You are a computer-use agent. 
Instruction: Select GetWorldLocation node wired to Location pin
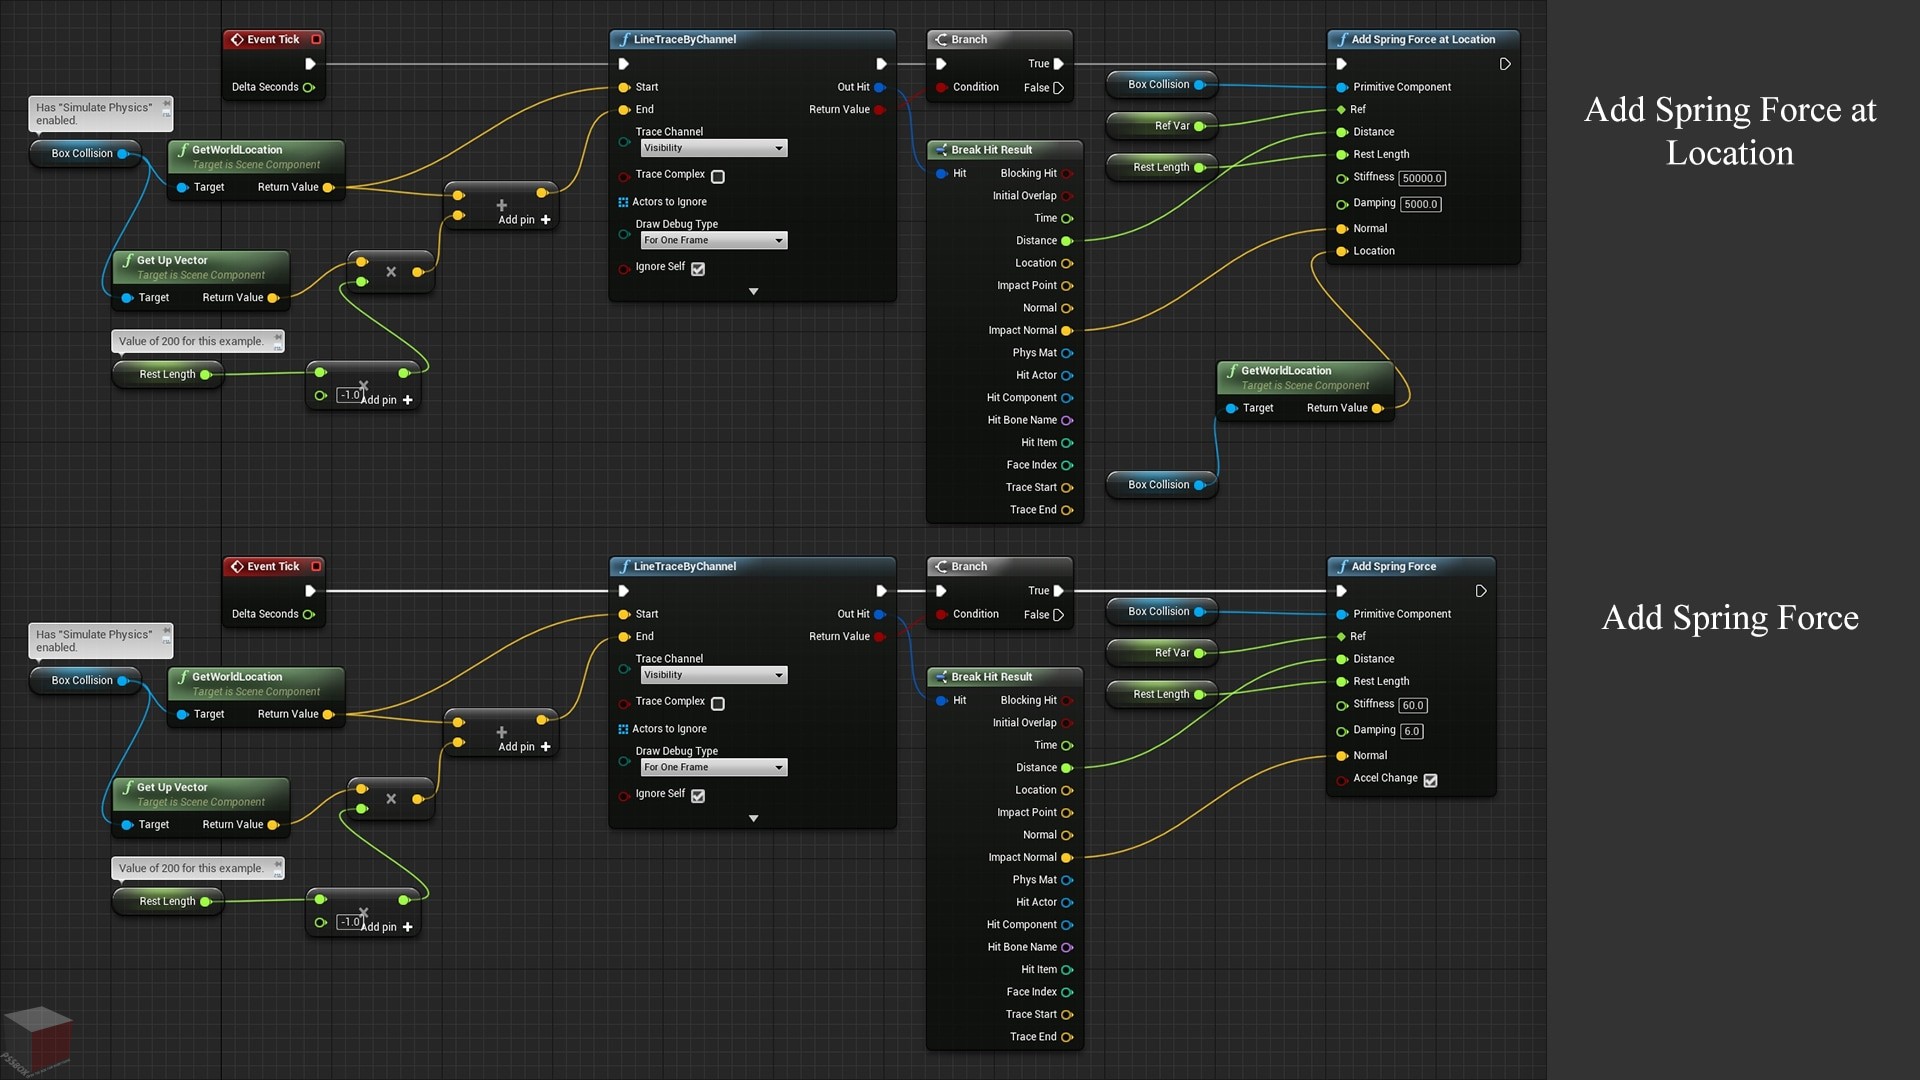[1305, 391]
